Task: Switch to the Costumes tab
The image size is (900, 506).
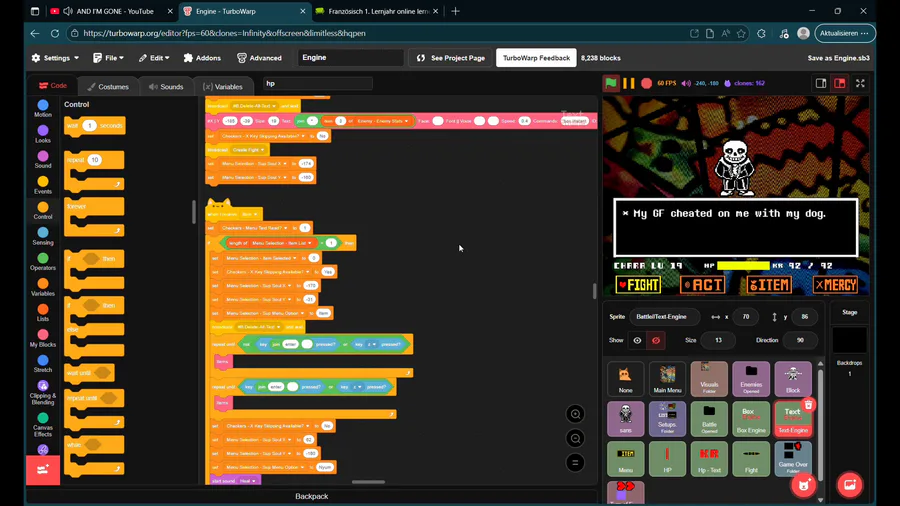Action: tap(108, 87)
